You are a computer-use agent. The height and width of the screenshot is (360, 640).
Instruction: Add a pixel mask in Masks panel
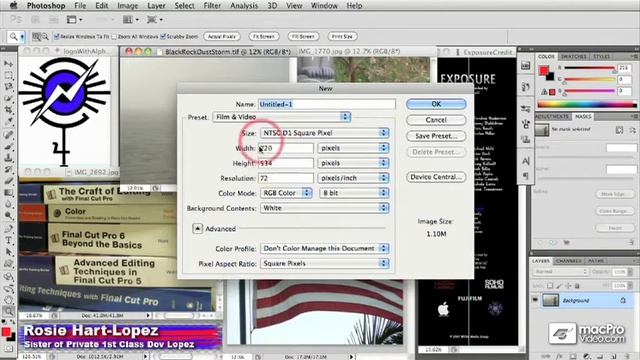click(619, 130)
